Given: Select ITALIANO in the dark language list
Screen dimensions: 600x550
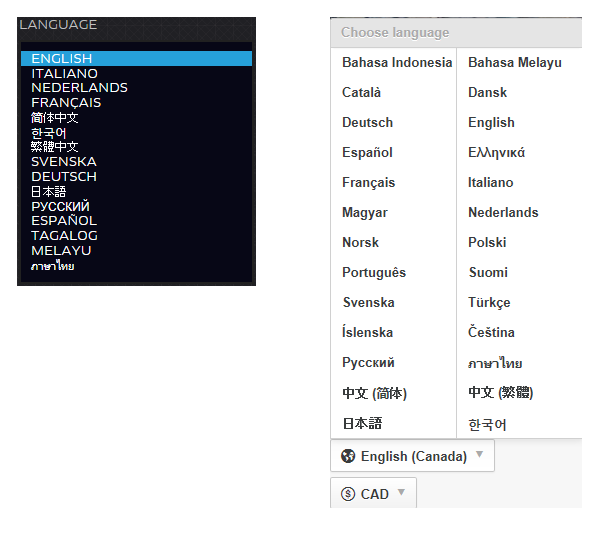Looking at the screenshot, I should coord(64,73).
